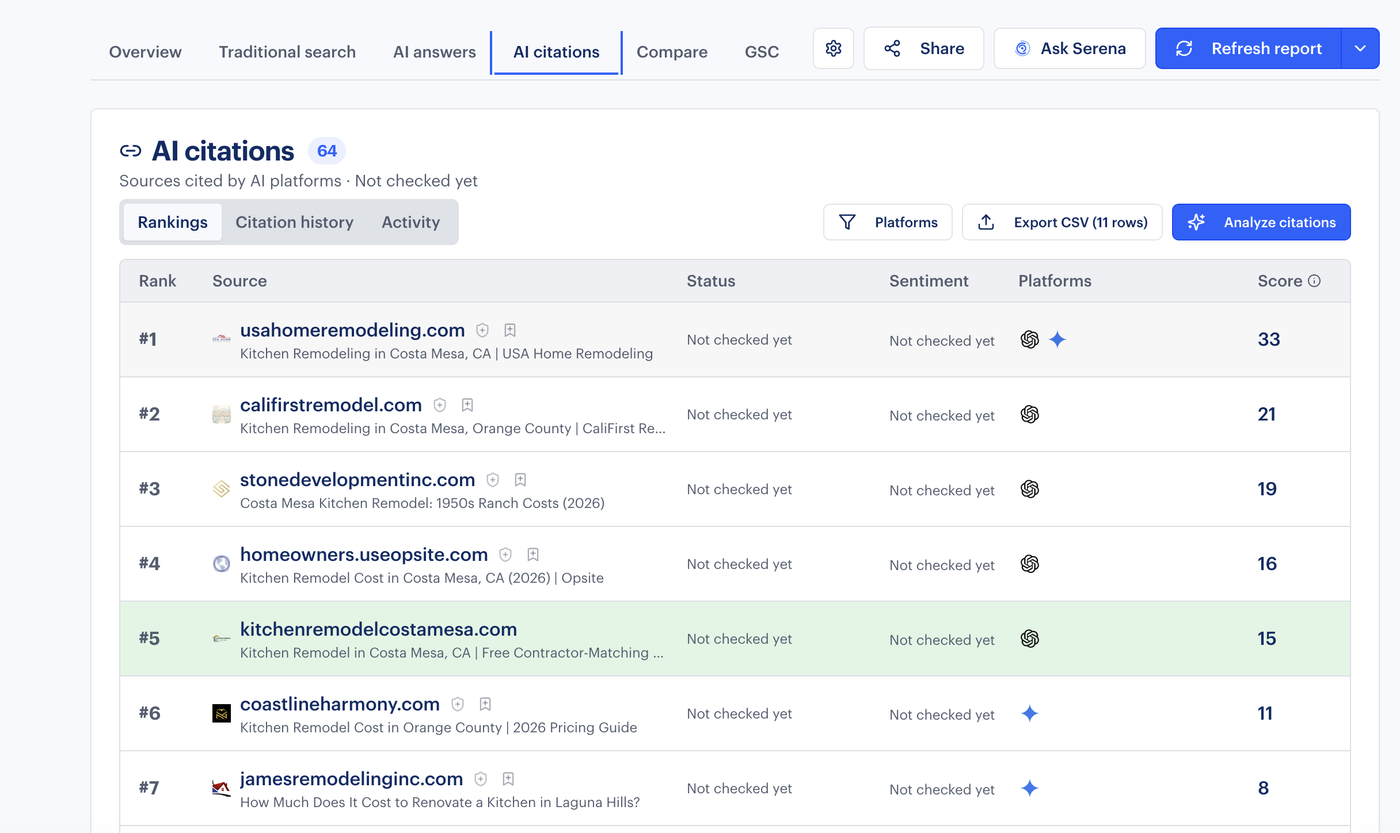
Task: Select the Compare tab
Action: [672, 52]
